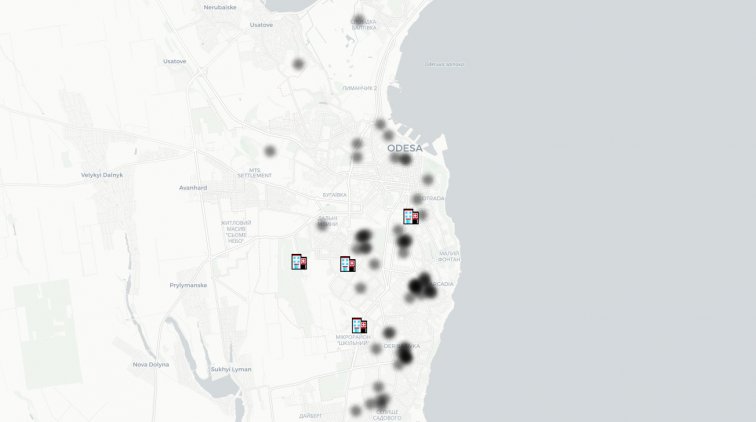The image size is (756, 422).
Task: Click the Nerubaiske label
Action: (220, 7)
